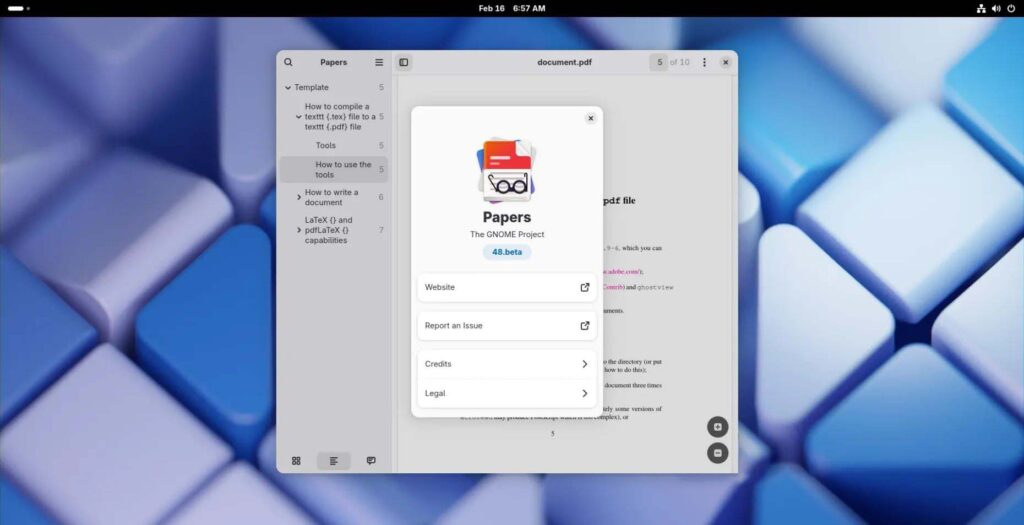Click the 'of 10' page count text
This screenshot has width=1024, height=525.
(x=679, y=62)
